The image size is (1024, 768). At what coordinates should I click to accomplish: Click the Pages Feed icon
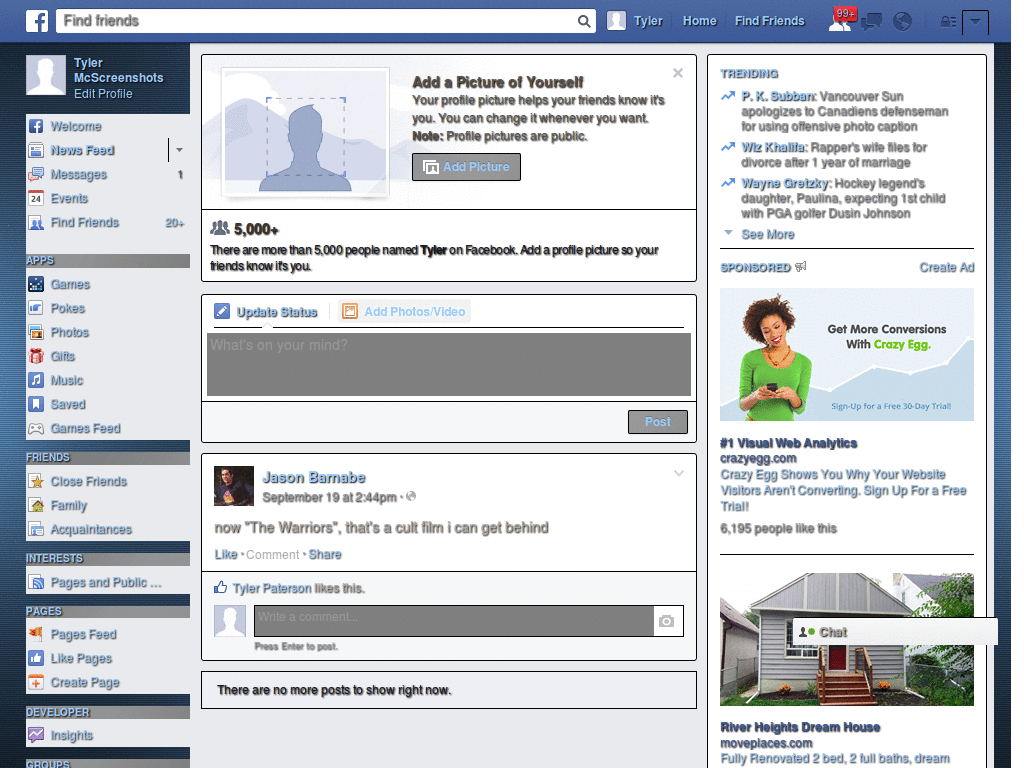(x=36, y=634)
